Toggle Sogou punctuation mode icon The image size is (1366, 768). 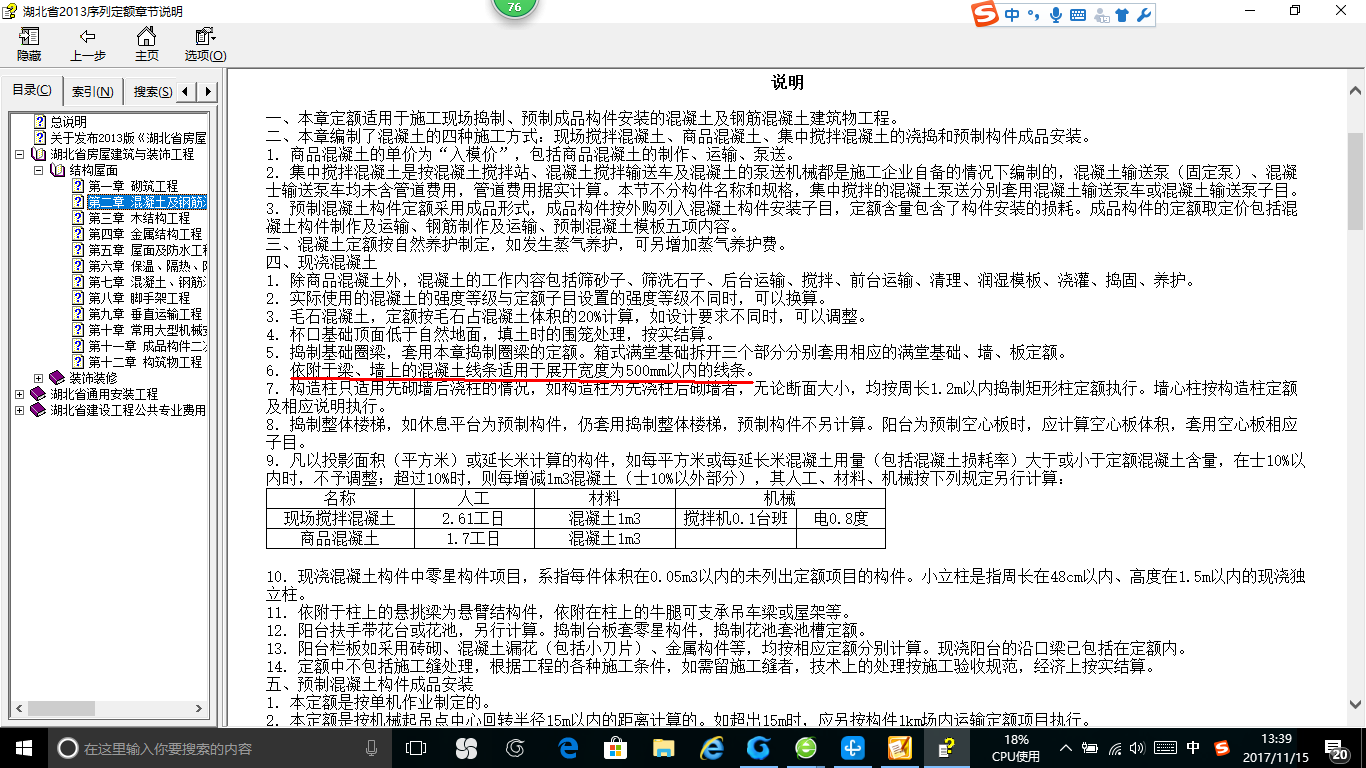tap(1034, 15)
